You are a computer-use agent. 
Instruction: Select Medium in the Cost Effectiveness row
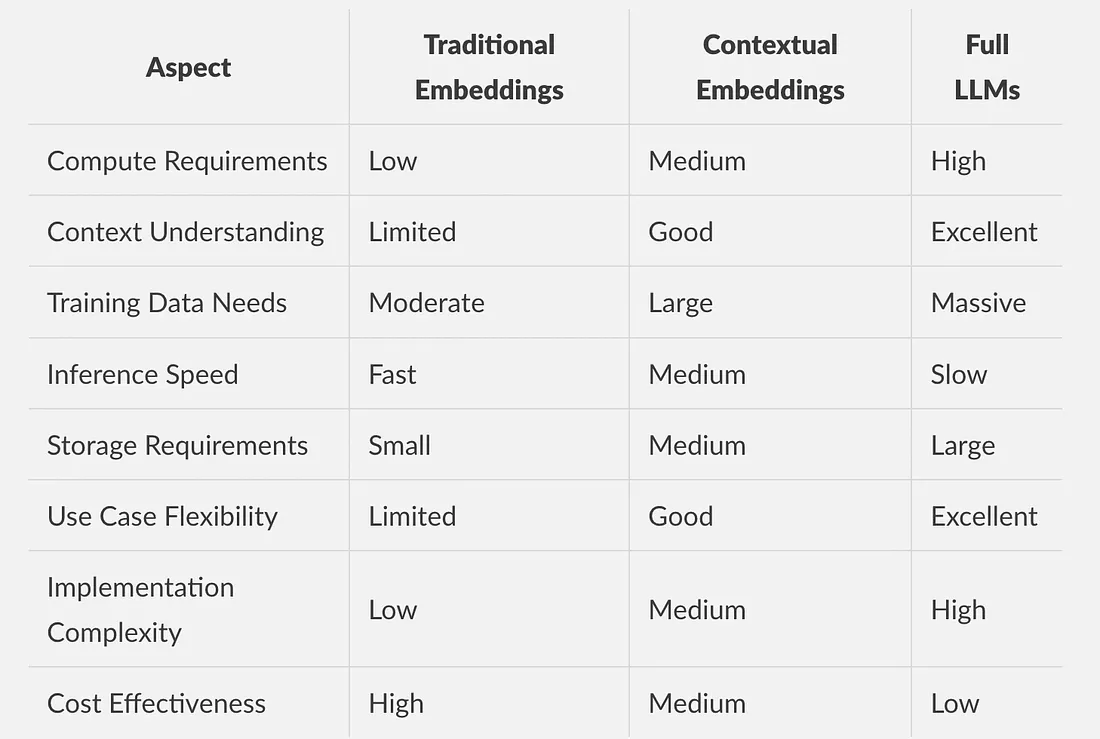(697, 704)
